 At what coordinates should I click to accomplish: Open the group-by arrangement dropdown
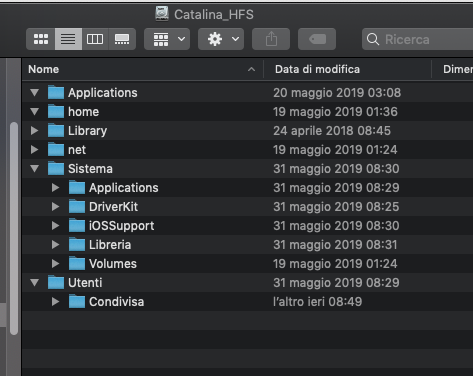click(167, 39)
